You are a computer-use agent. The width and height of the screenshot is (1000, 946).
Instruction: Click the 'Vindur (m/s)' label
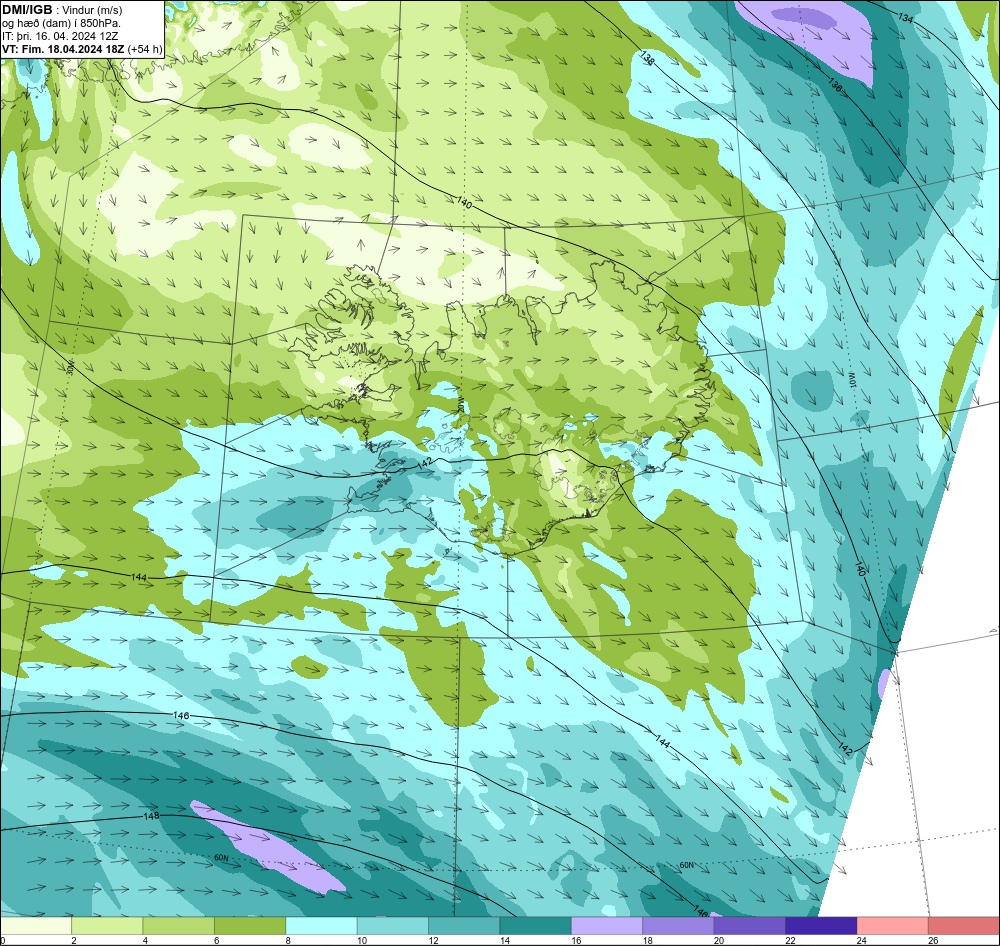pyautogui.click(x=92, y=11)
